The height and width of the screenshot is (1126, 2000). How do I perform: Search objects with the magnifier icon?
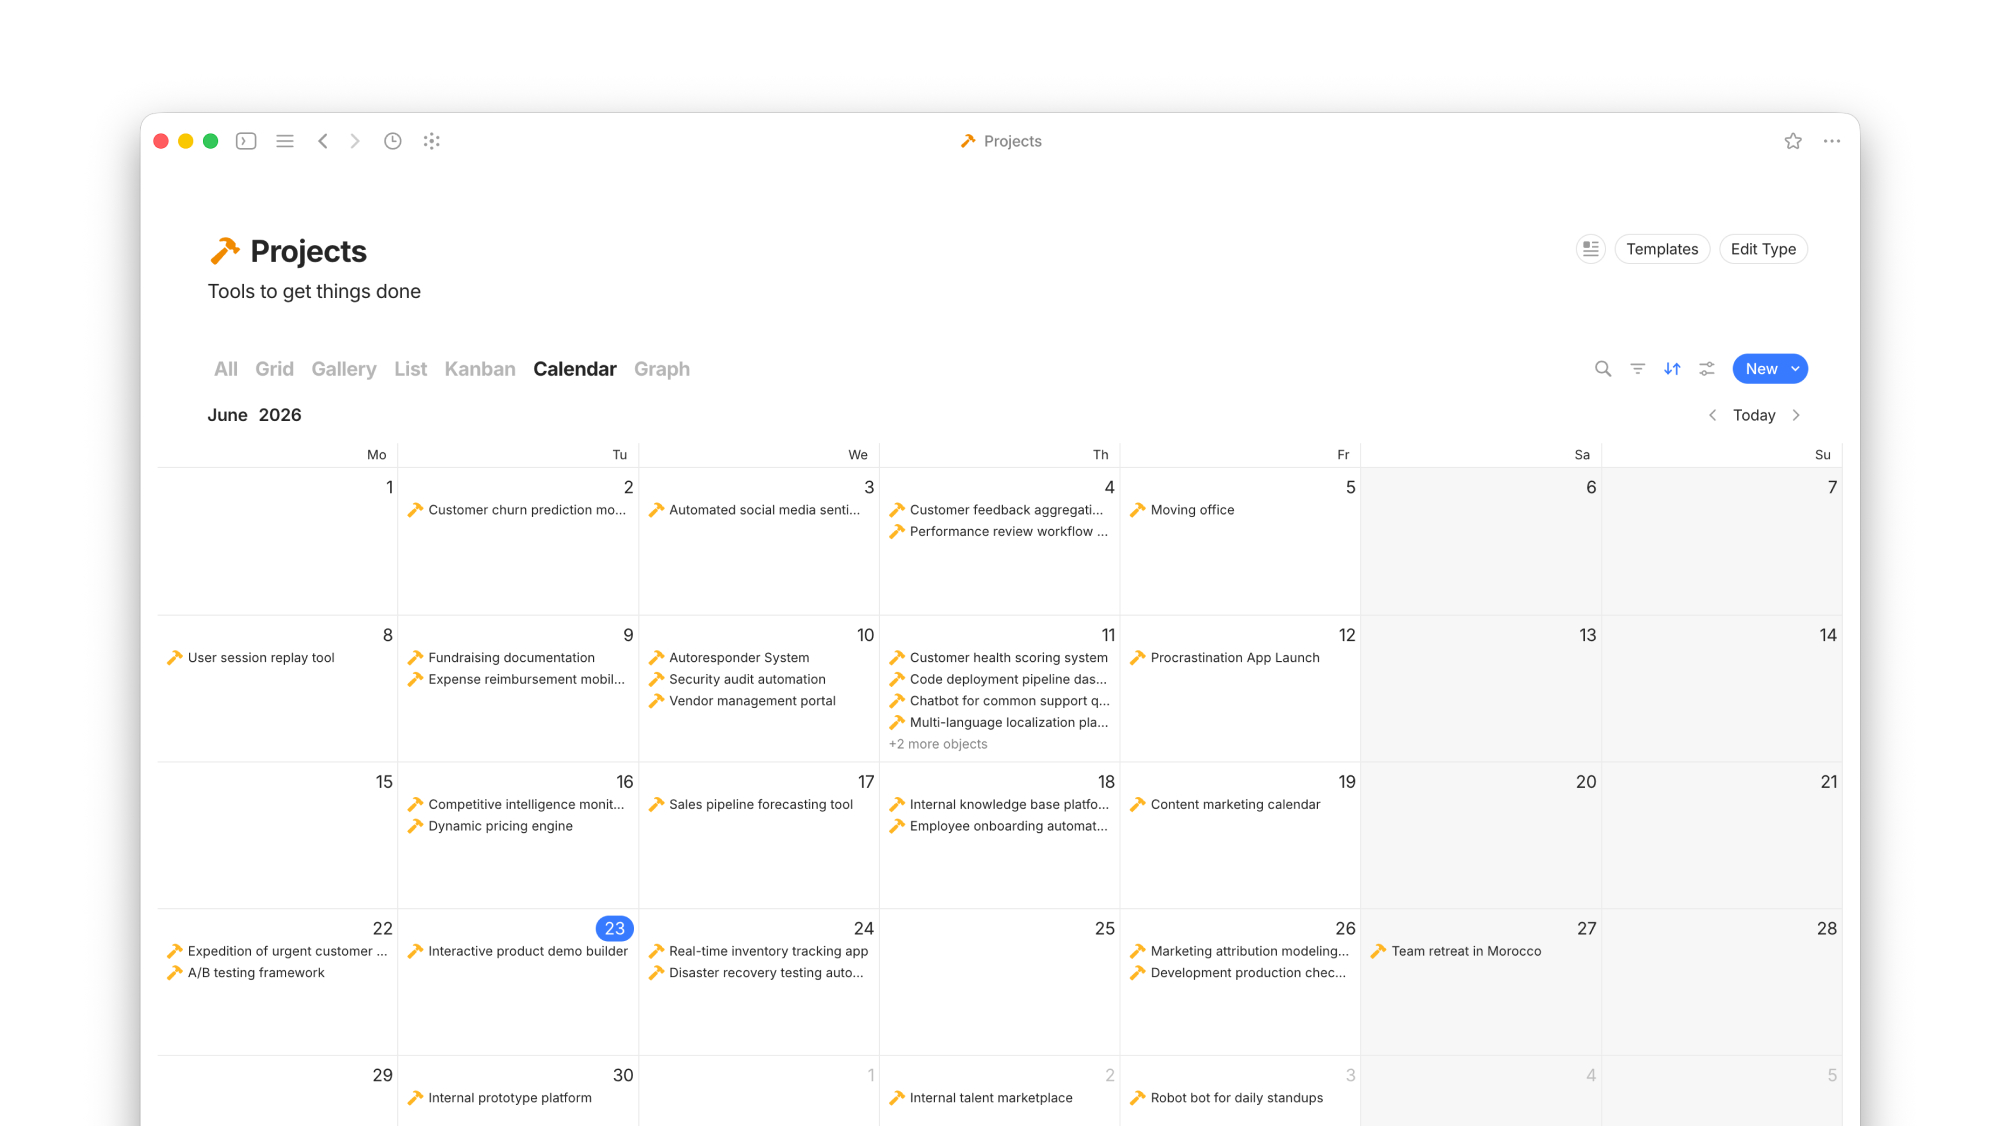click(1603, 369)
